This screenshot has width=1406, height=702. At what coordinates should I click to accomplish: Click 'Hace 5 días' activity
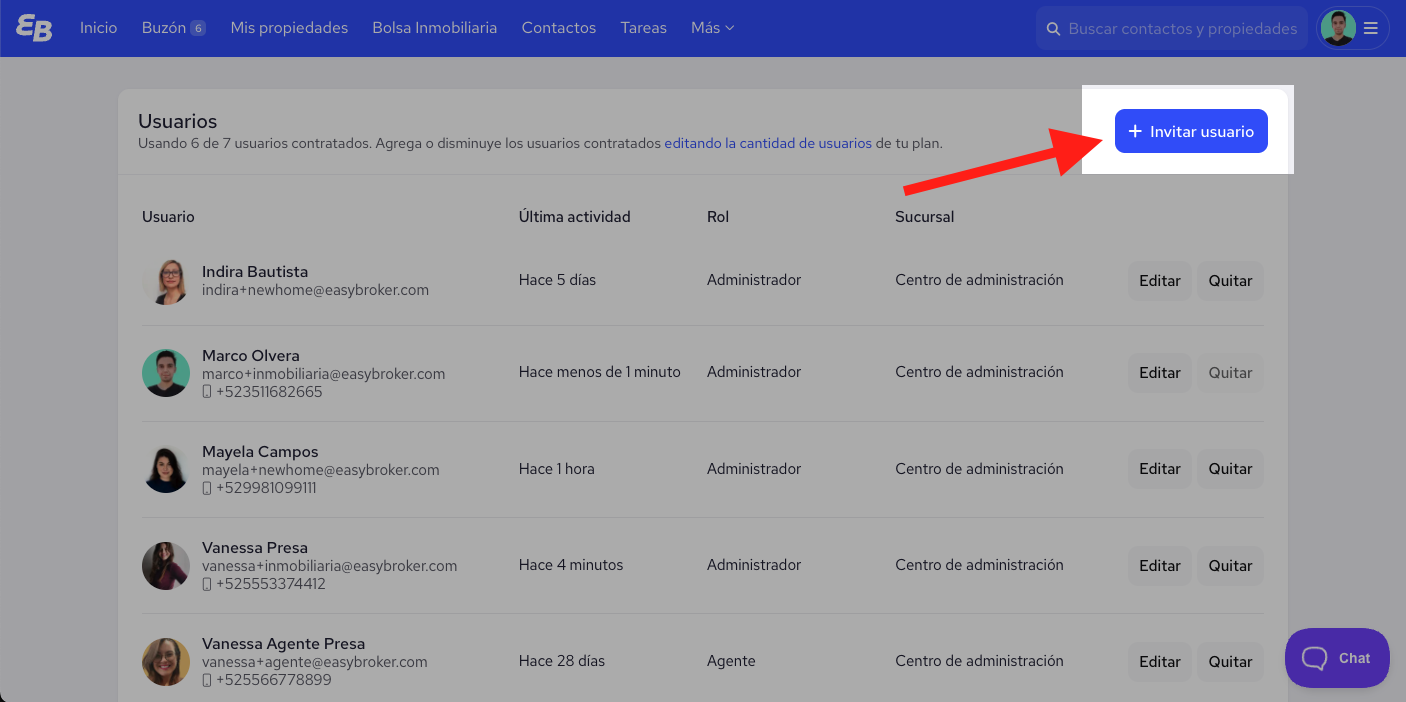pos(557,280)
